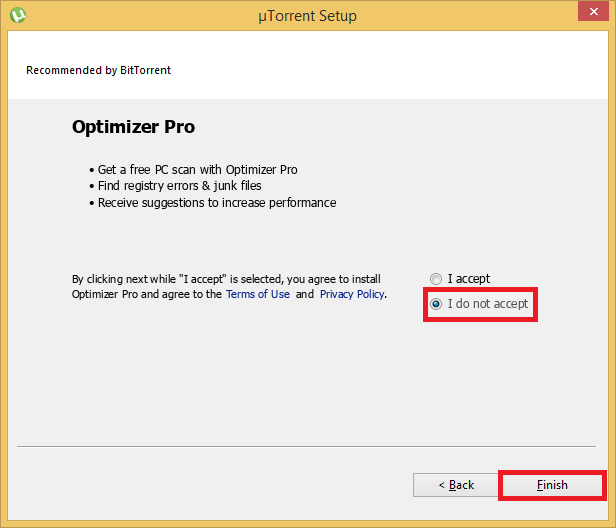
Task: Click the "Find registry errors & junk files" bullet
Action: coord(179,186)
